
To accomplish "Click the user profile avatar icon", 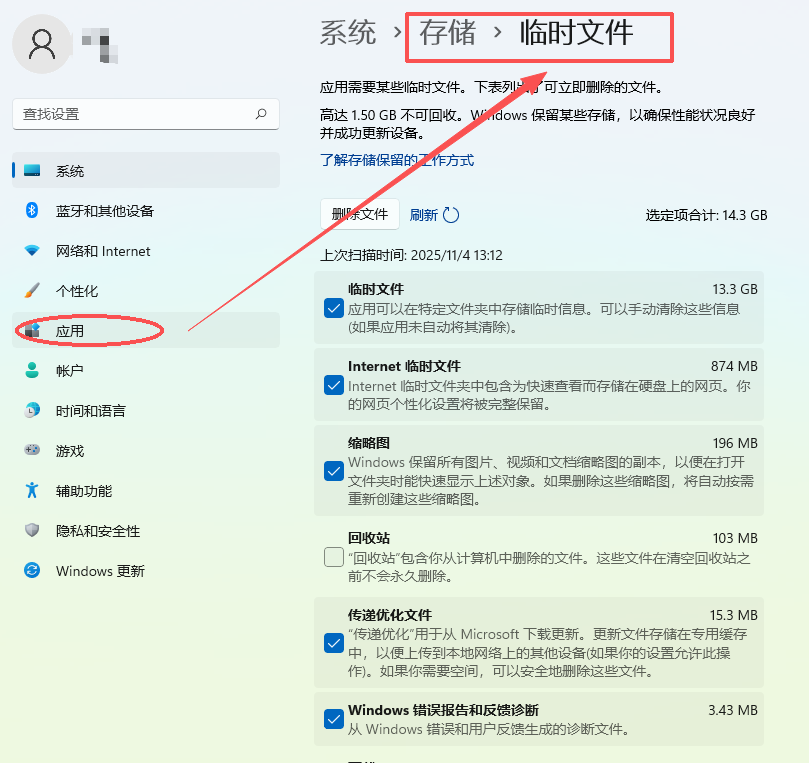I will pos(42,44).
